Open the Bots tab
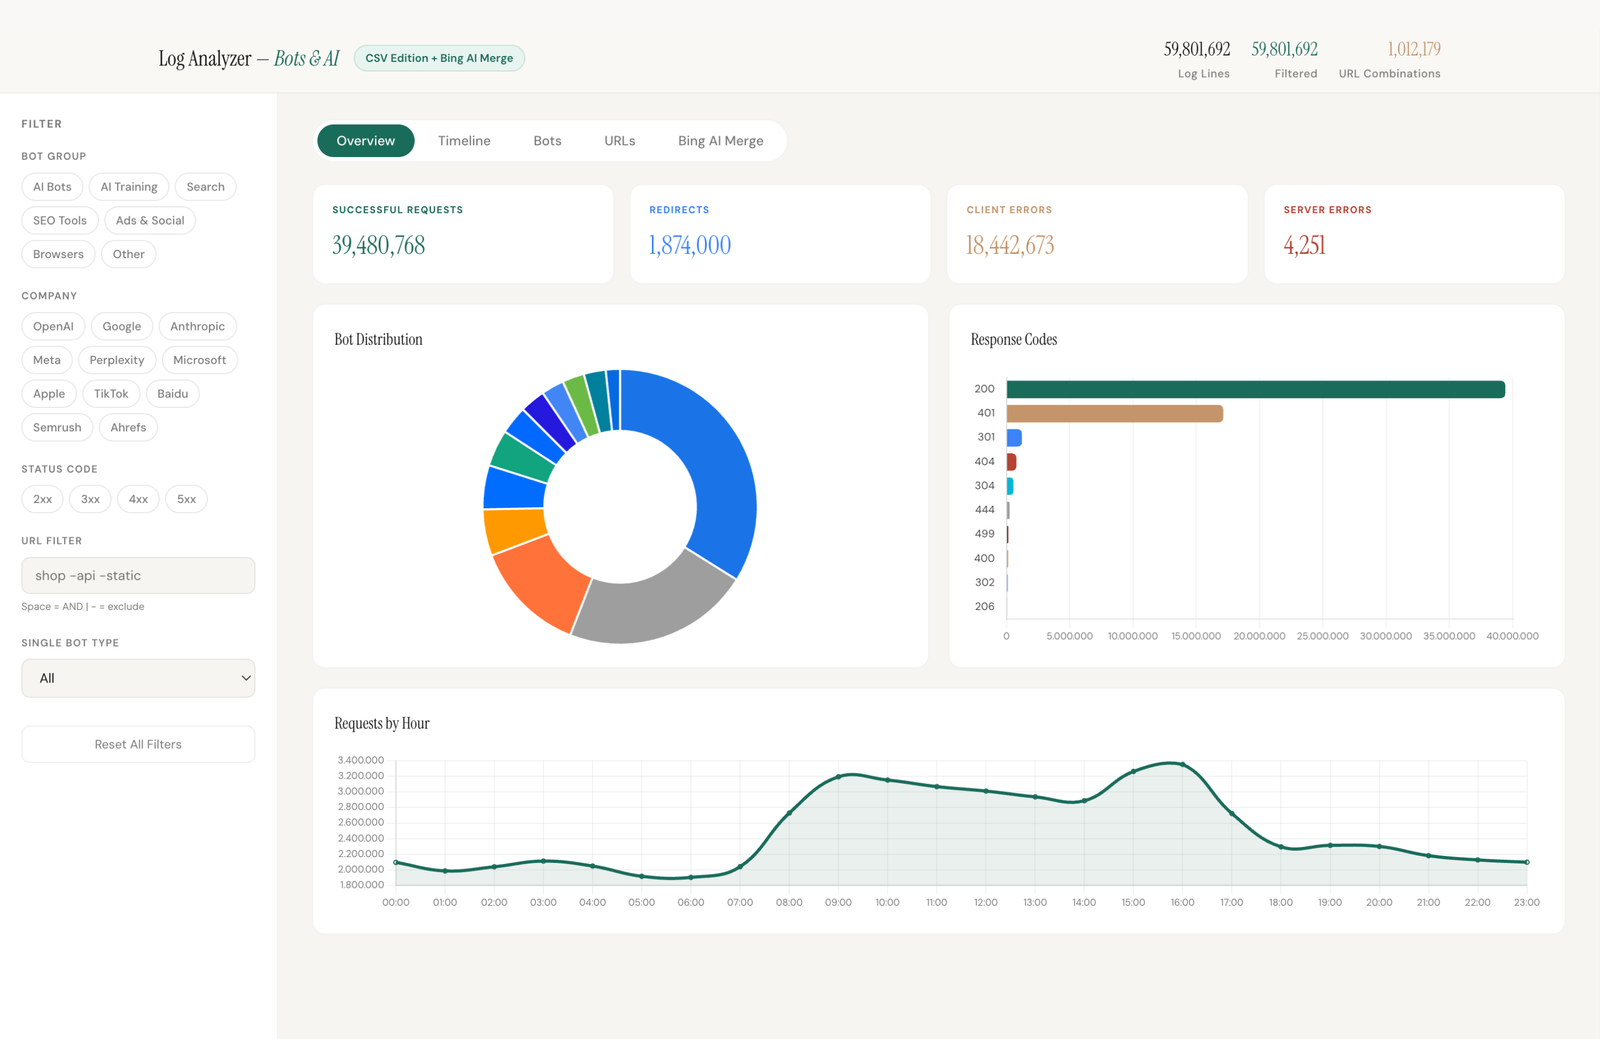1600x1039 pixels. pos(547,140)
